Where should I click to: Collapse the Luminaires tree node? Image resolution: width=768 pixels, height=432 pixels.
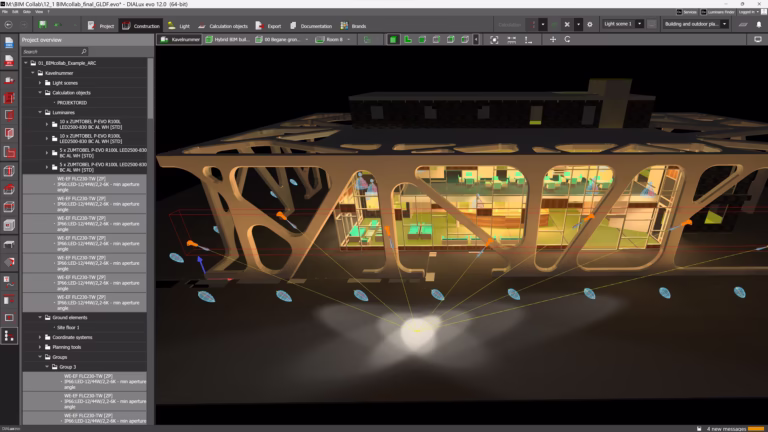(x=41, y=112)
